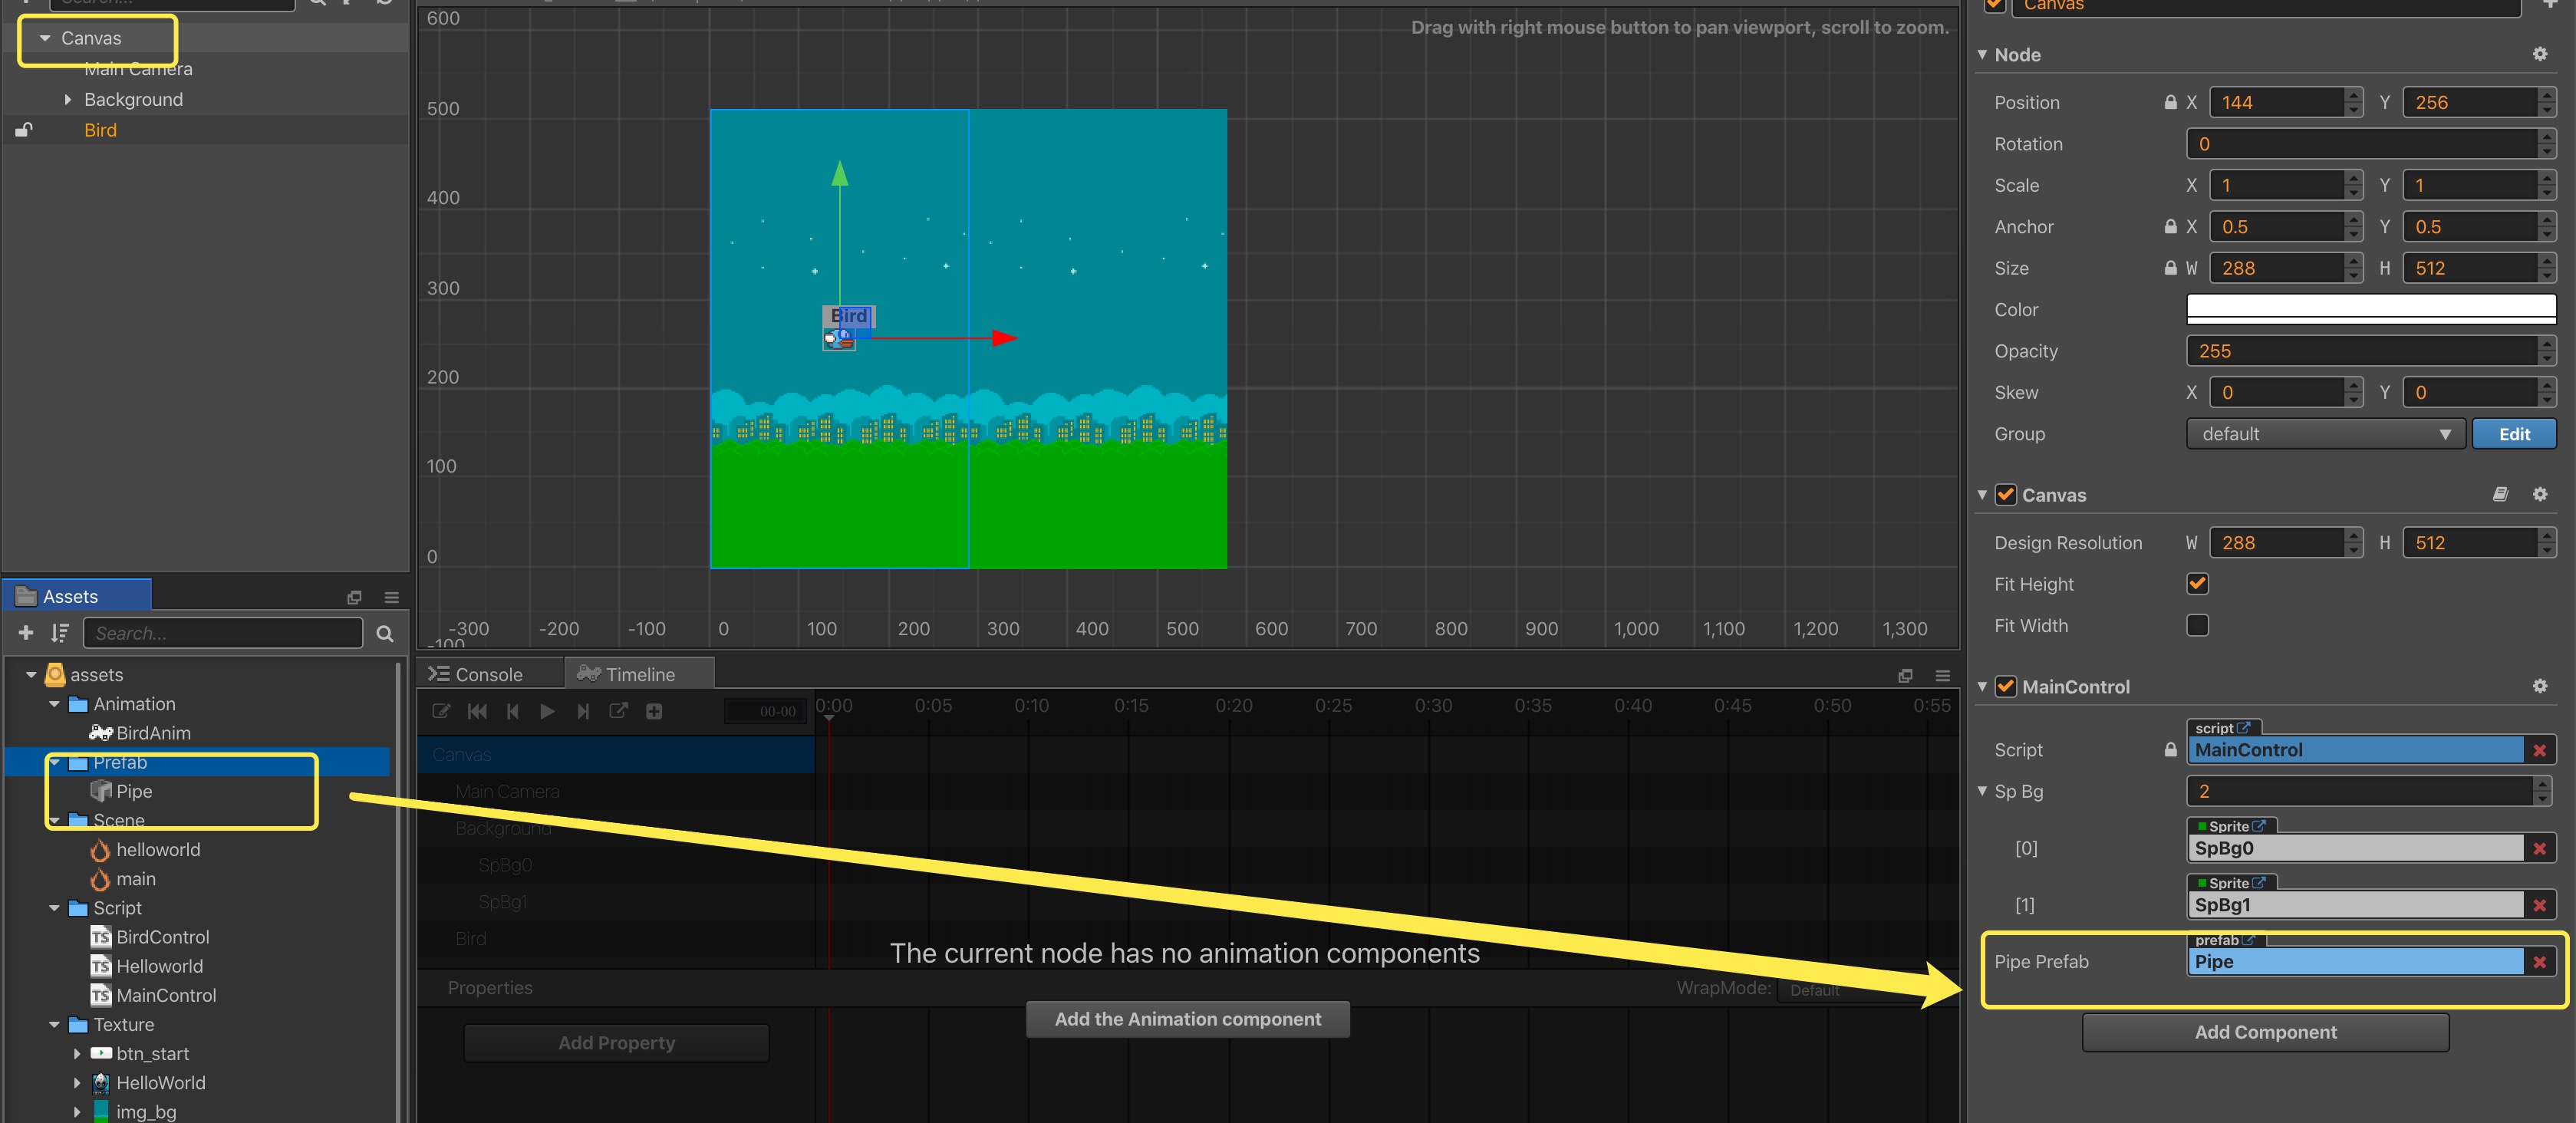The width and height of the screenshot is (2576, 1123).
Task: Toggle the MainControl component enabled checkbox
Action: [2006, 686]
